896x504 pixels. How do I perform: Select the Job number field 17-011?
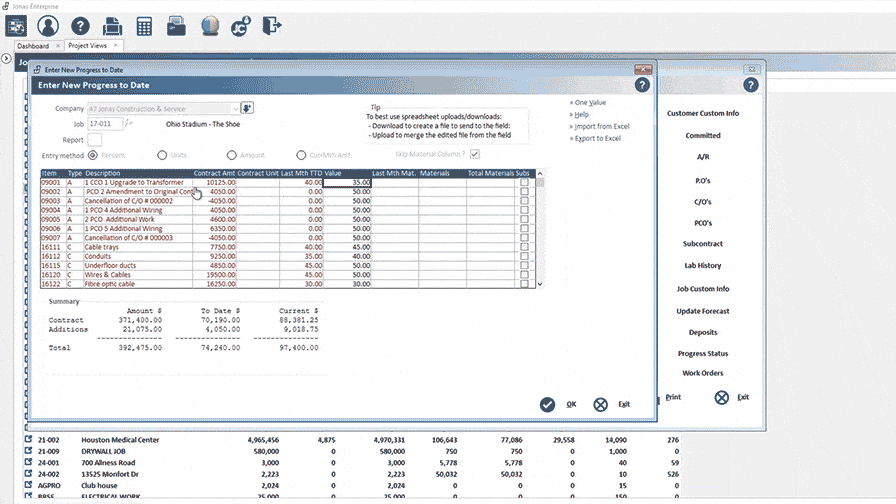[105, 123]
